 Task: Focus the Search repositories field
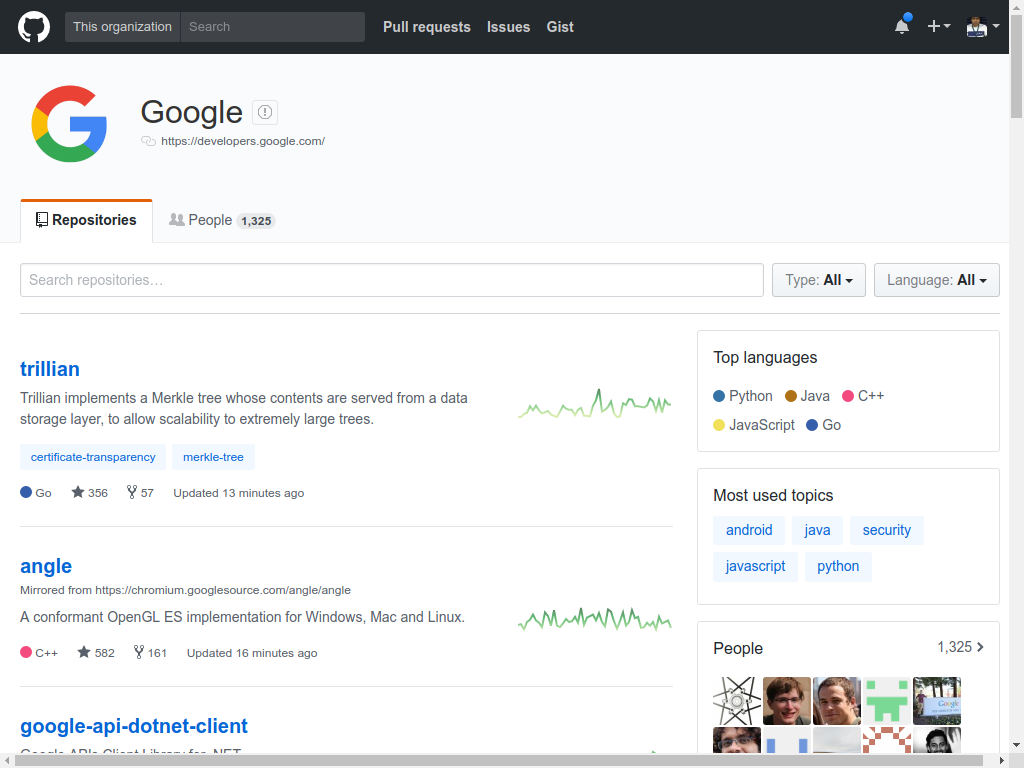(392, 280)
